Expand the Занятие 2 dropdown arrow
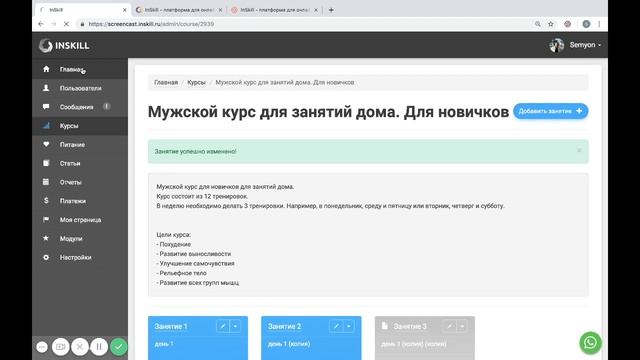This screenshot has height=360, width=640. pos(349,326)
